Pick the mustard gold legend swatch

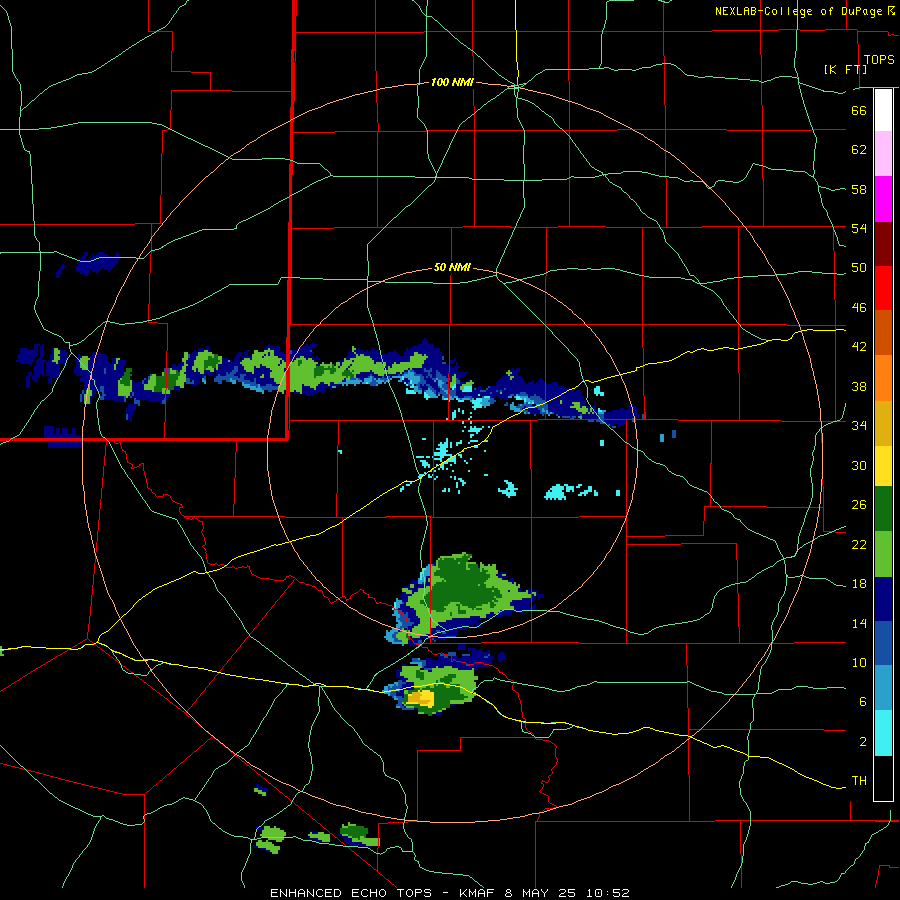tap(883, 423)
